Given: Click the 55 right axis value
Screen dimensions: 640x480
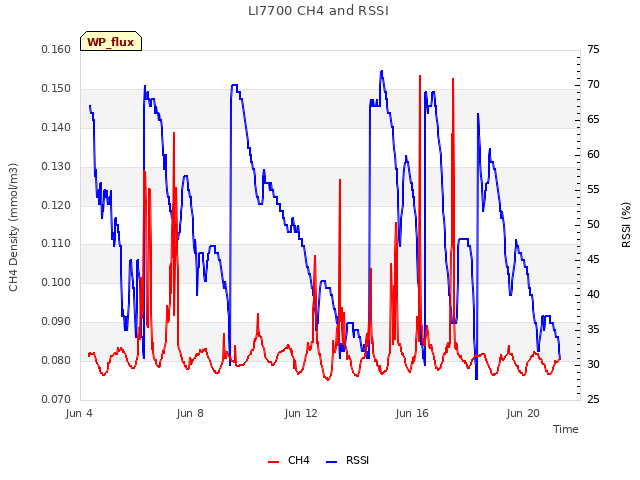Looking at the screenshot, I should (x=593, y=190).
